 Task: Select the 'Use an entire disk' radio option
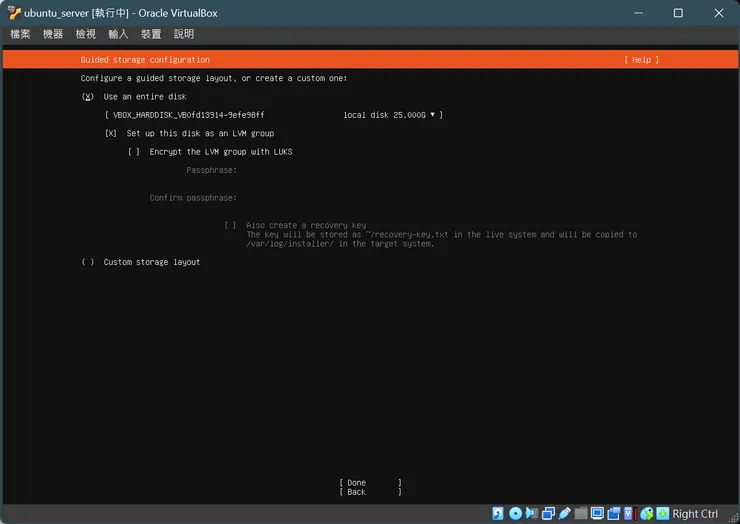pyautogui.click(x=88, y=97)
